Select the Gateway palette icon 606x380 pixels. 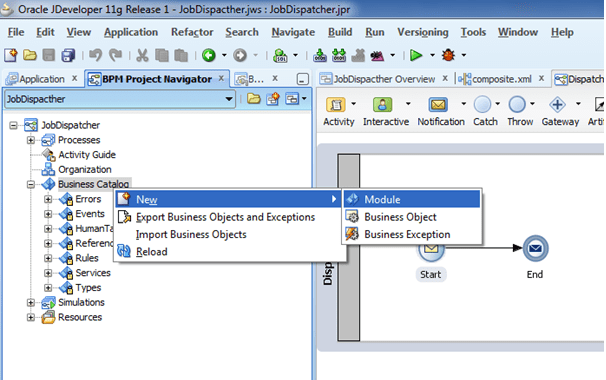[x=557, y=104]
